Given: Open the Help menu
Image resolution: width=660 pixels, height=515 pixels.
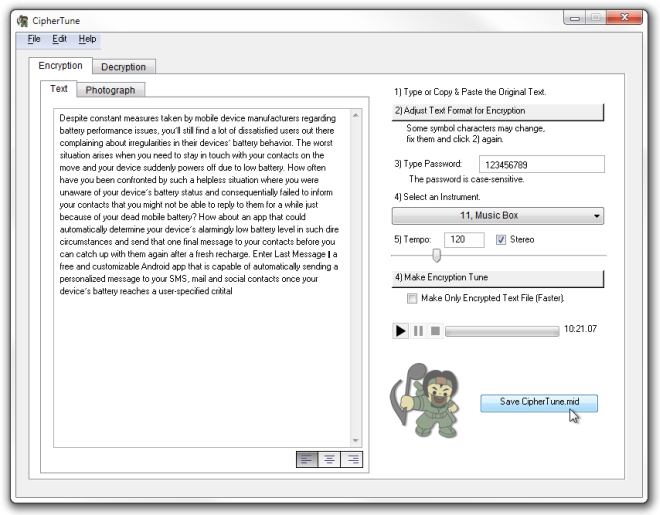Looking at the screenshot, I should point(88,39).
